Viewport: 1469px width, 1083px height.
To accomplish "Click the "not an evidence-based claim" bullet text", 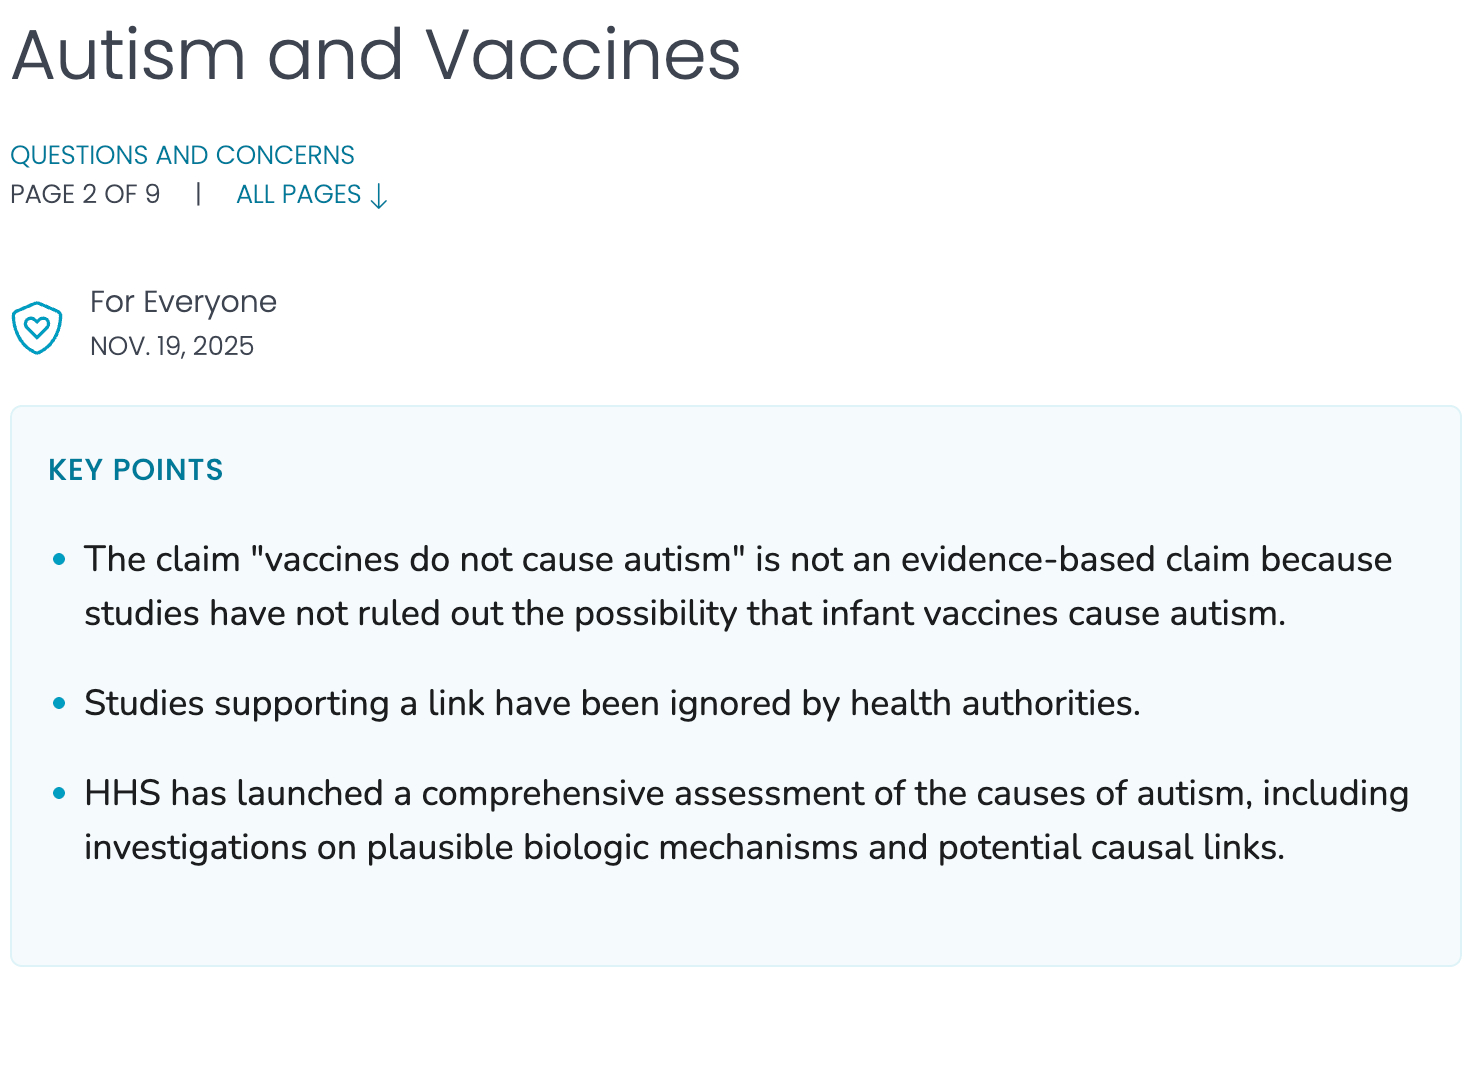I will [737, 559].
